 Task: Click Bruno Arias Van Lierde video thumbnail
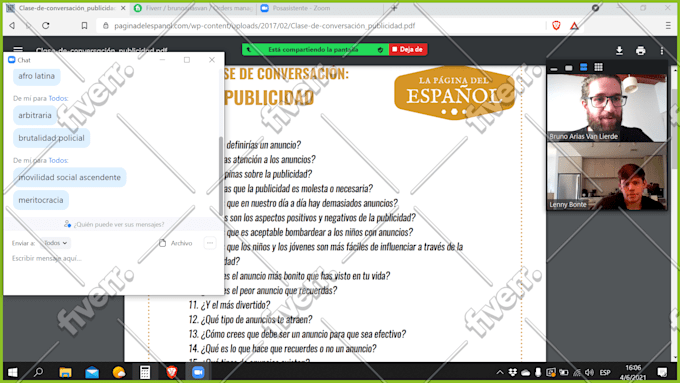[607, 108]
